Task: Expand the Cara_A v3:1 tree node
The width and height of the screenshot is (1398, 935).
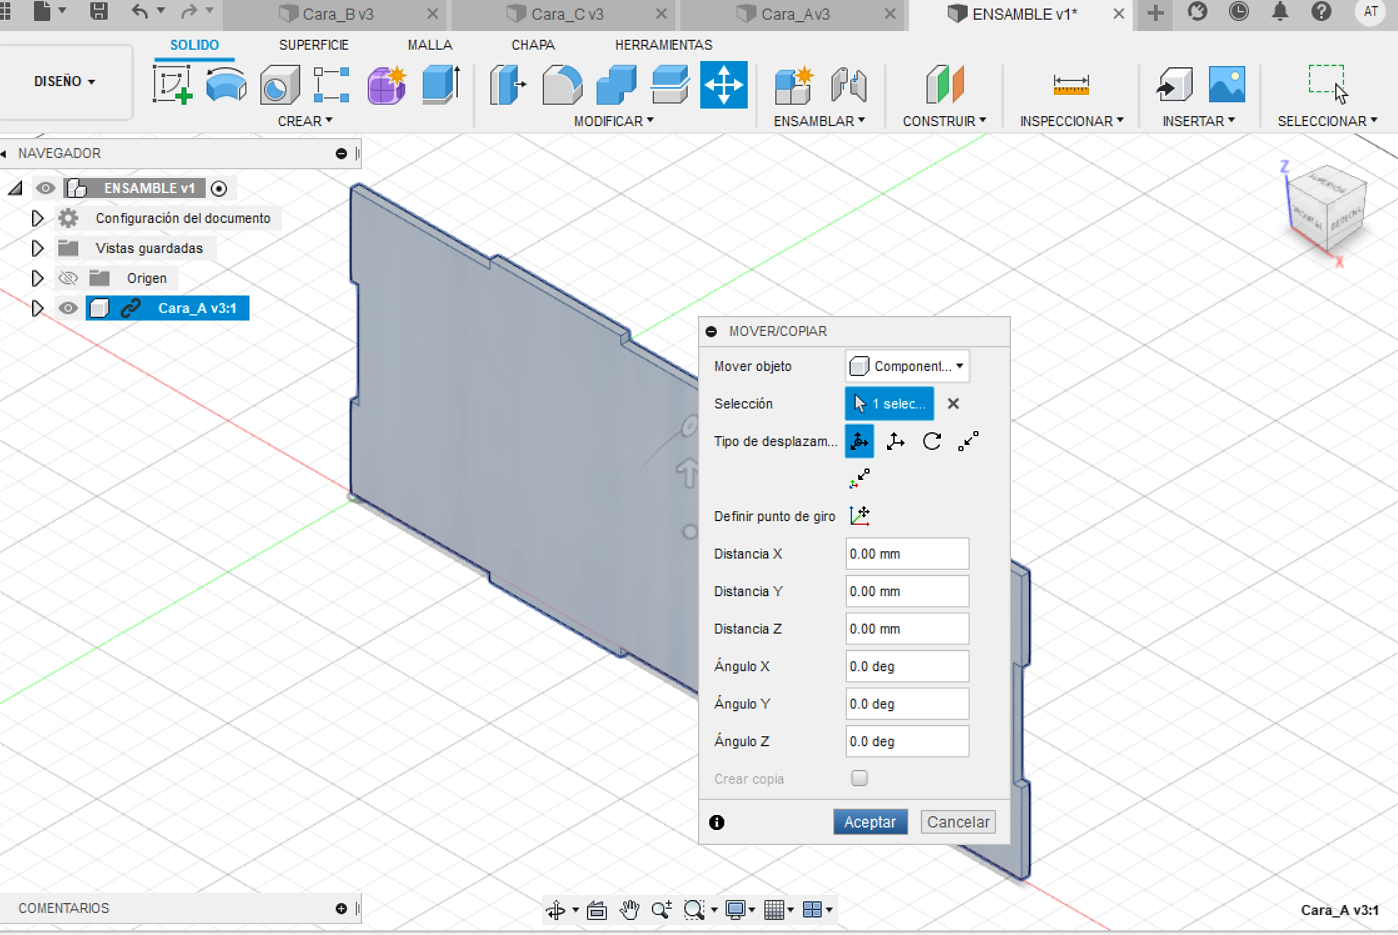Action: point(37,308)
